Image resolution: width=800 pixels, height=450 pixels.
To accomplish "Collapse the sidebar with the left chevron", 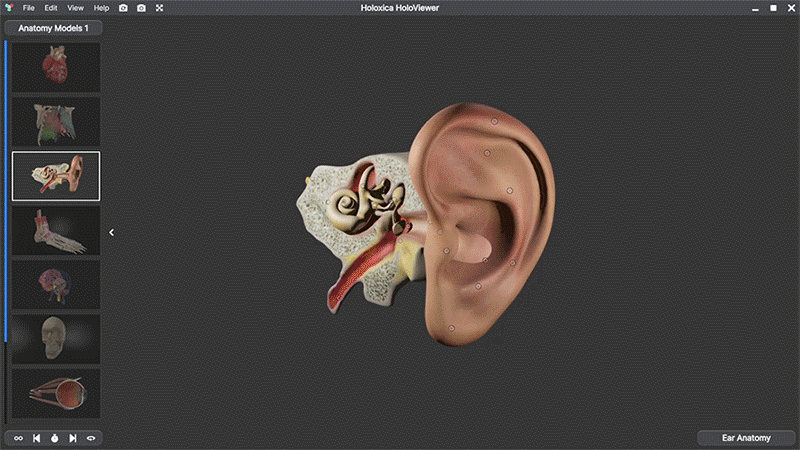I will pos(111,232).
